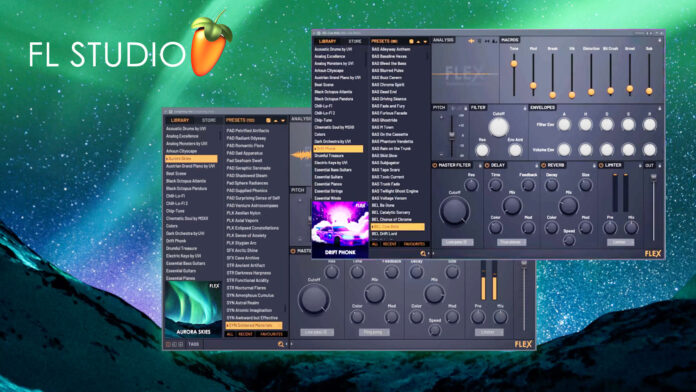Switch to Library tab in Drift Phonk window

click(328, 41)
